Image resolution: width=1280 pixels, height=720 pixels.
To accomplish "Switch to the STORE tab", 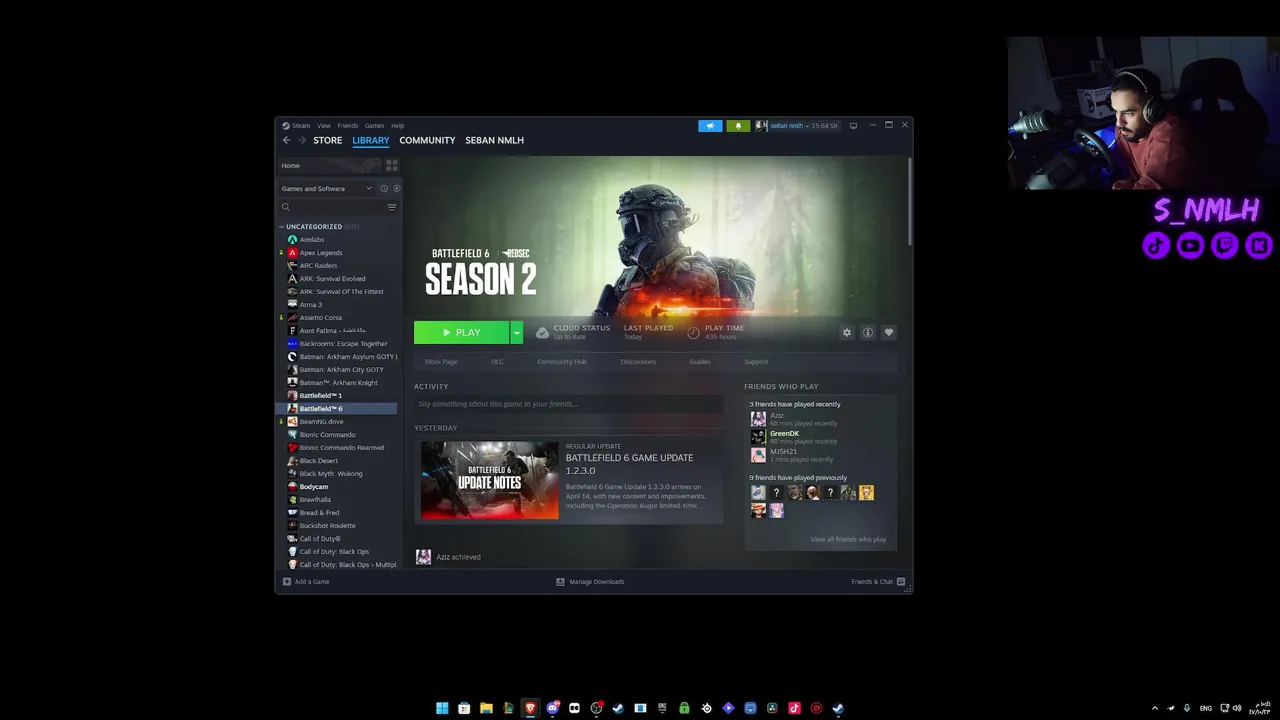I will (x=328, y=140).
